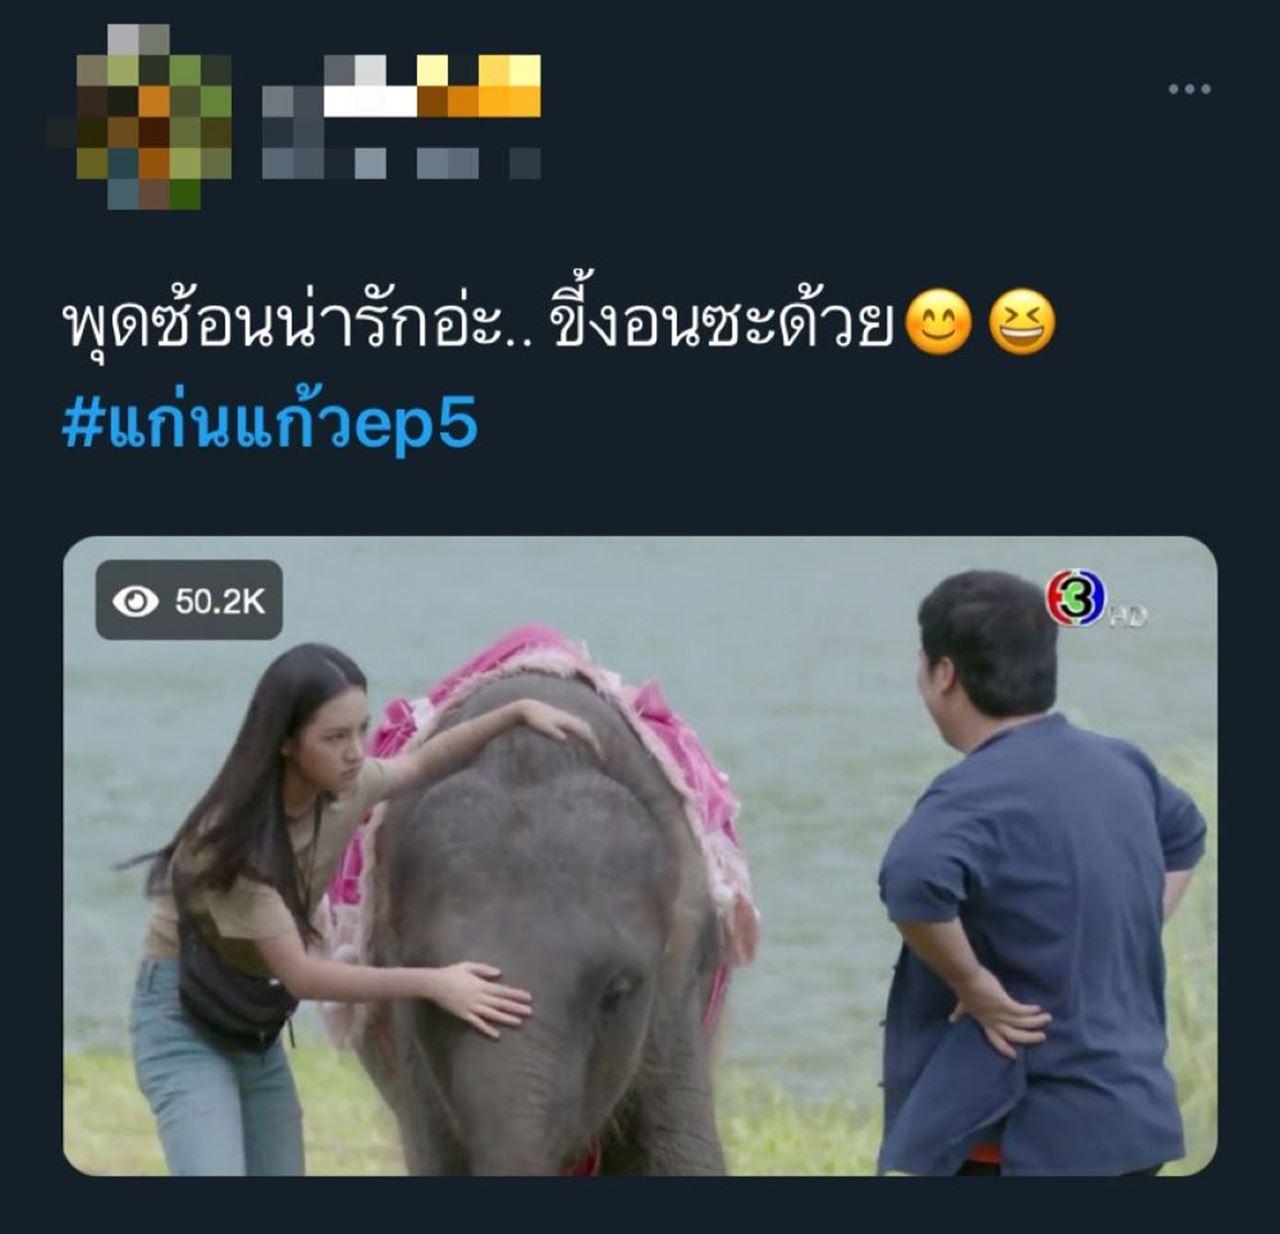Screen dimensions: 1280x1234
Task: Click the pixelated display name
Action: point(402,85)
